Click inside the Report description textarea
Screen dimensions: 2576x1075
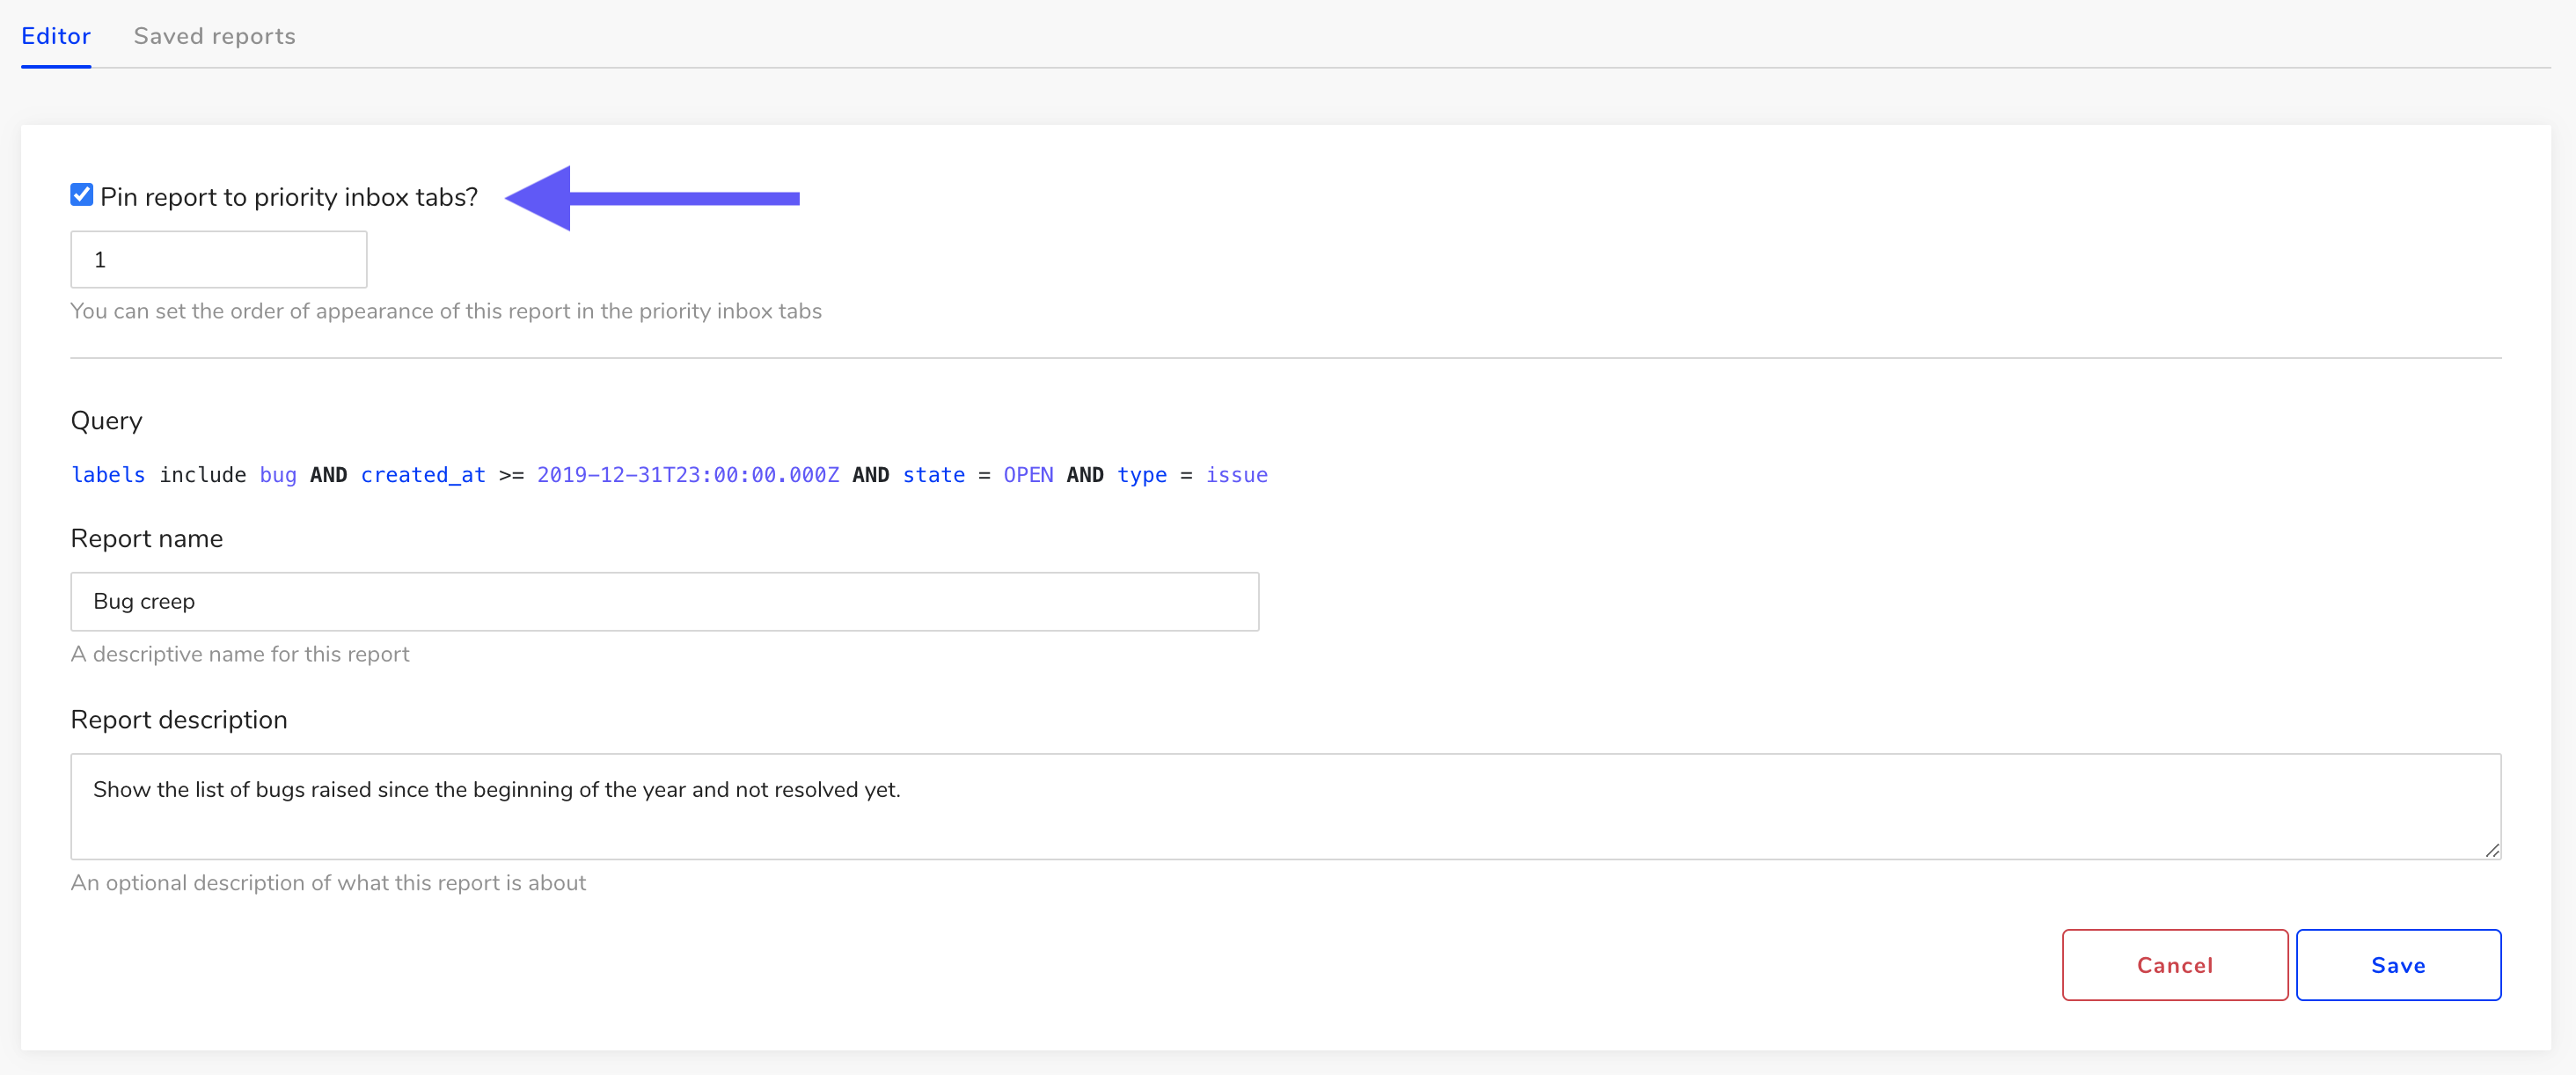1286,806
